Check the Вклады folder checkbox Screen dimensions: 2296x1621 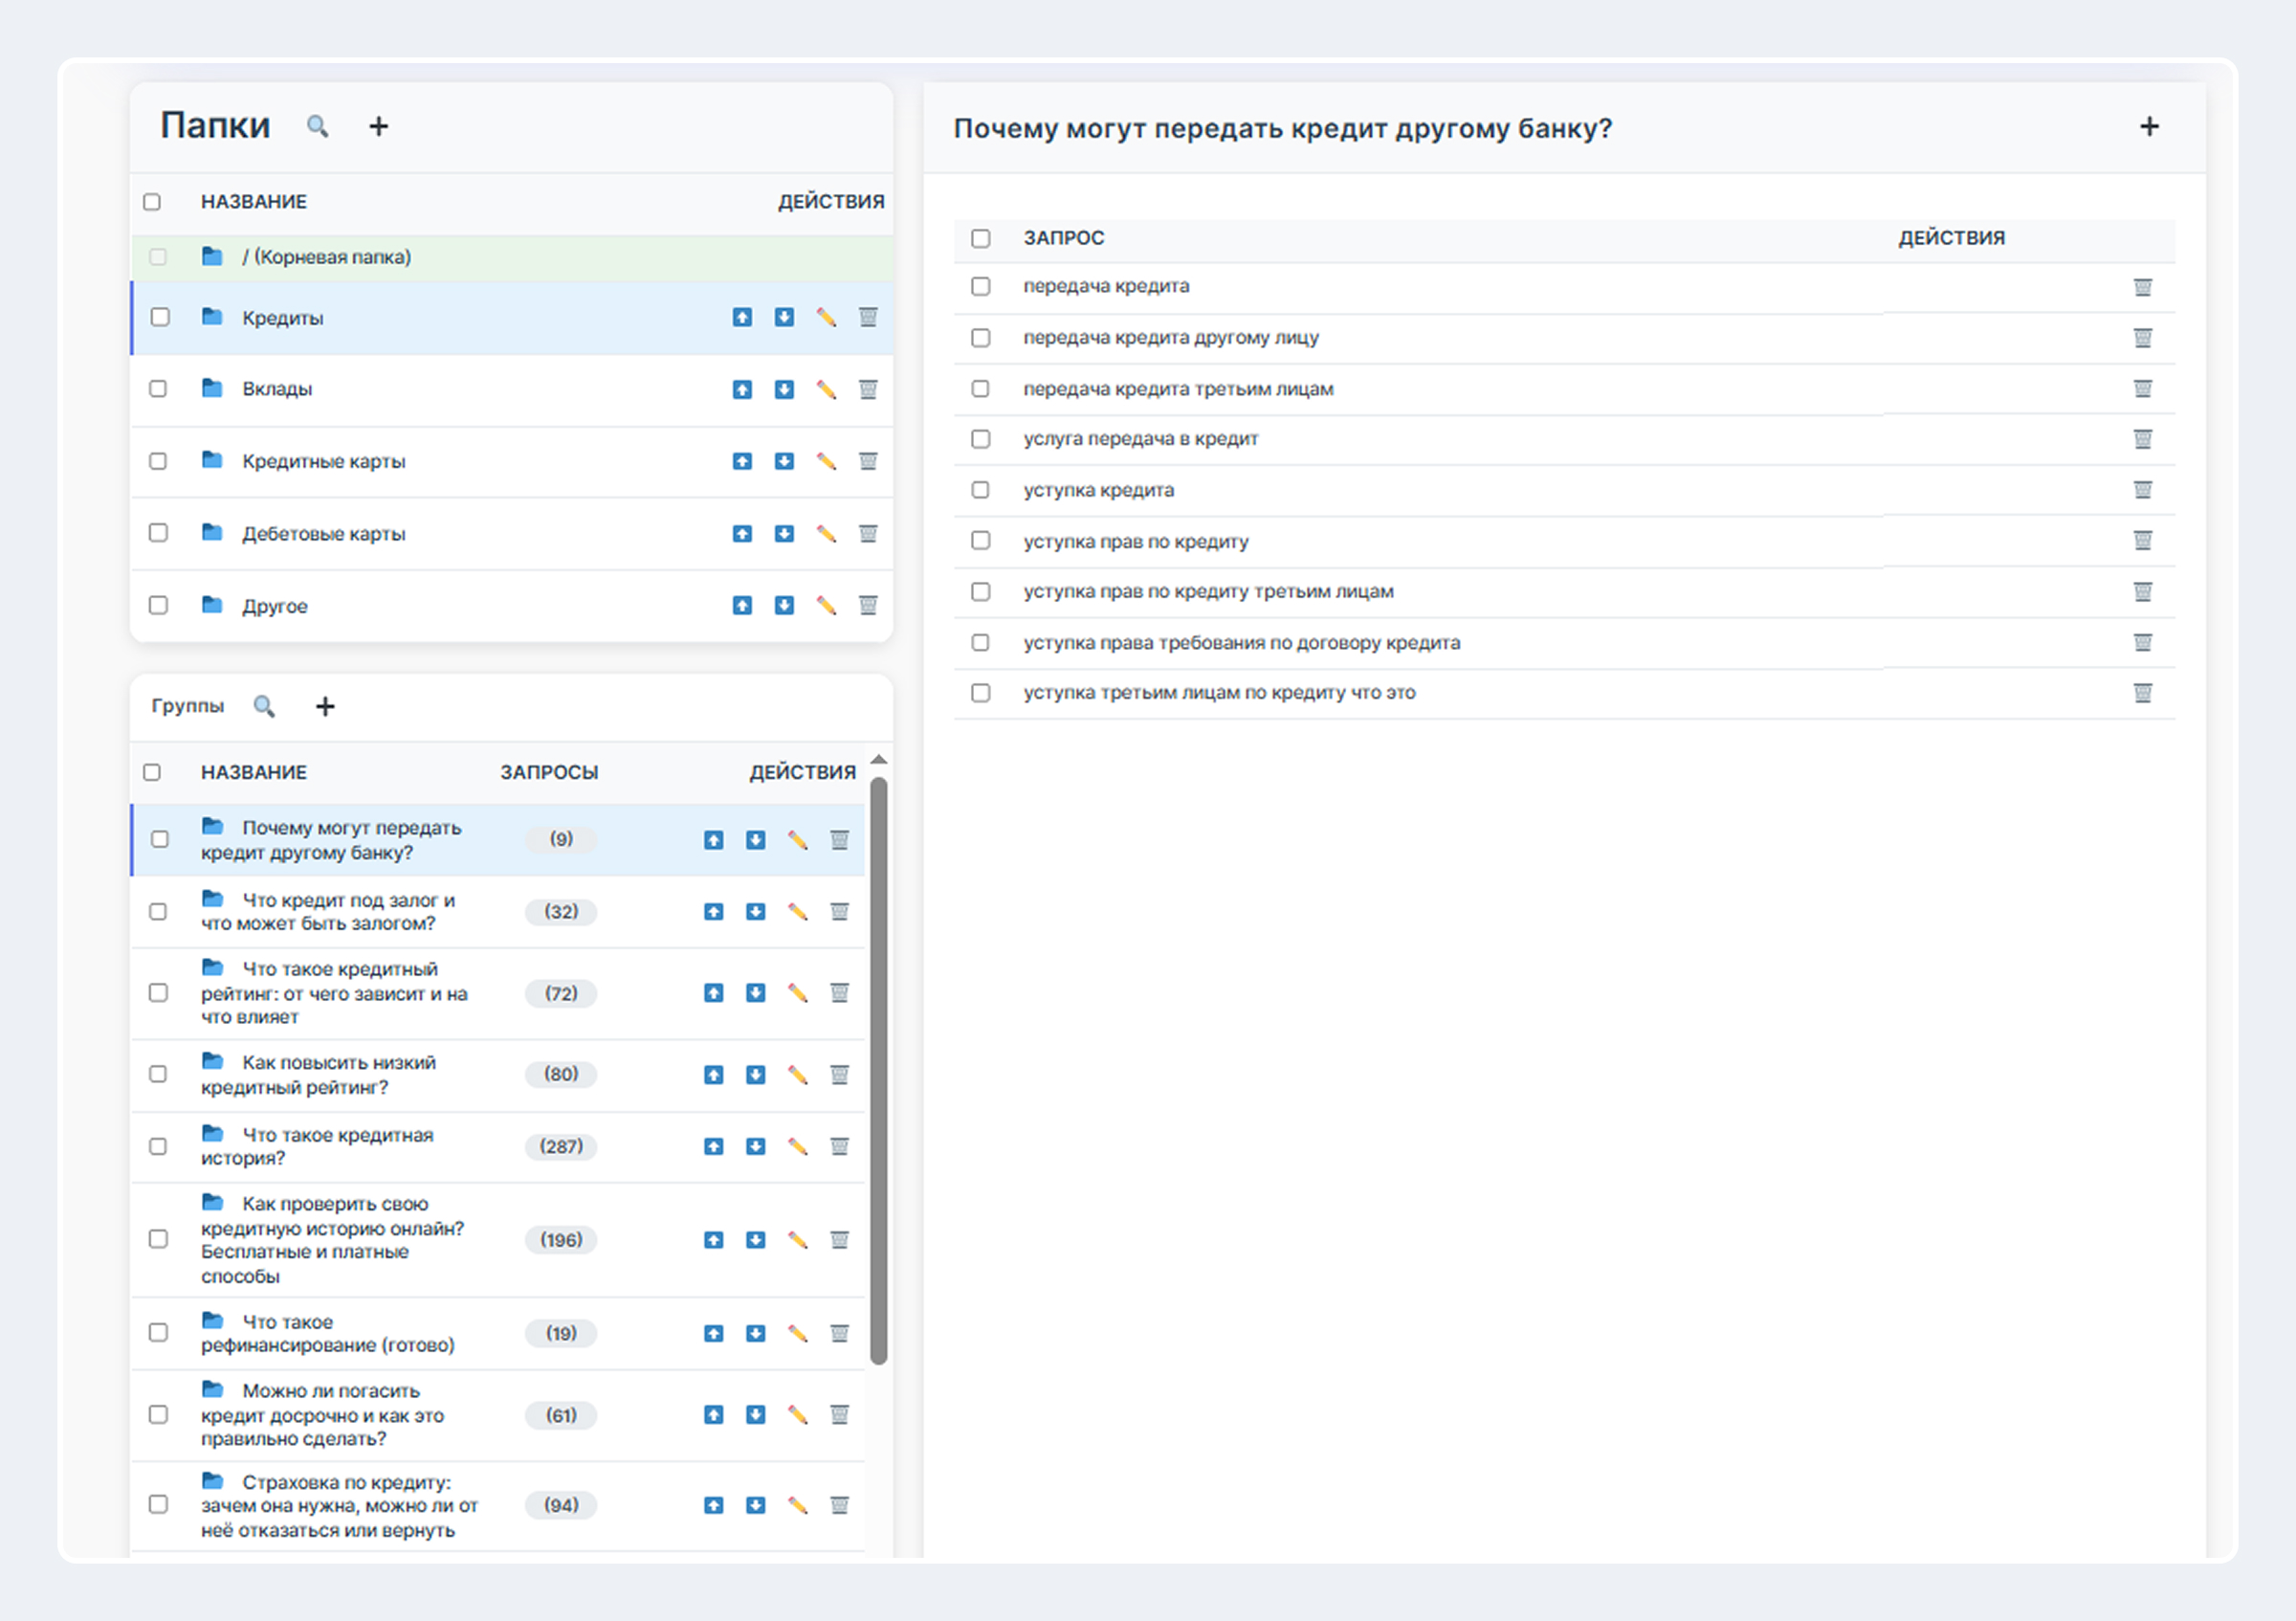(x=158, y=388)
